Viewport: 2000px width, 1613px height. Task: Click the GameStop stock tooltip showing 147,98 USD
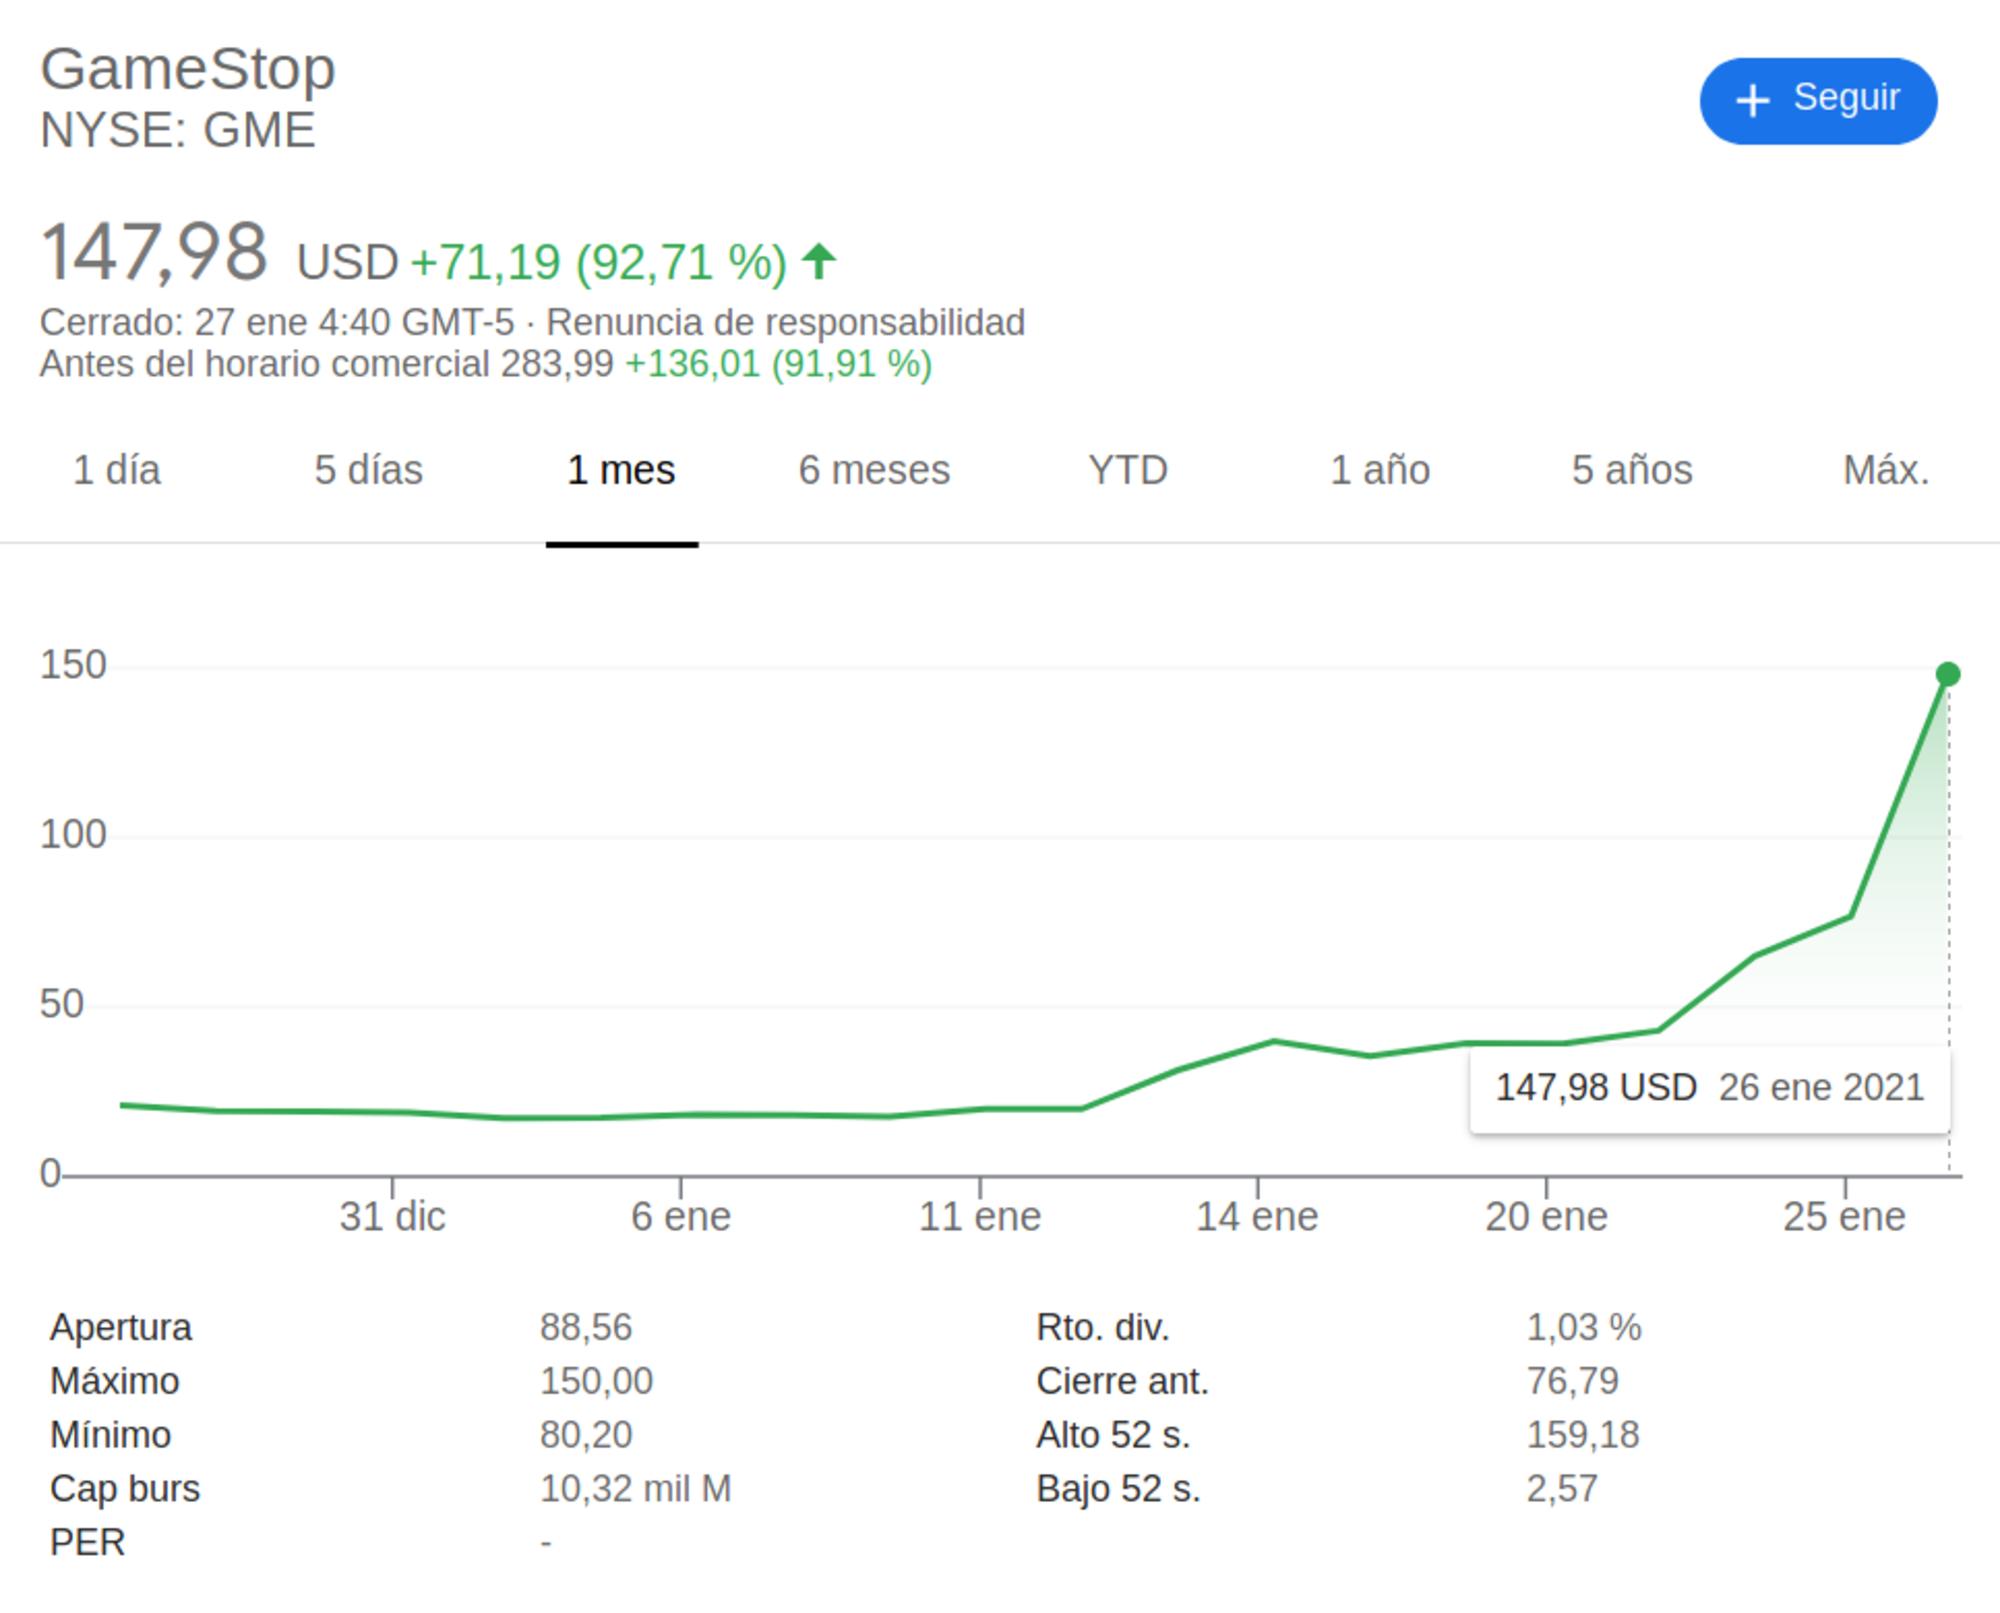point(1710,1089)
